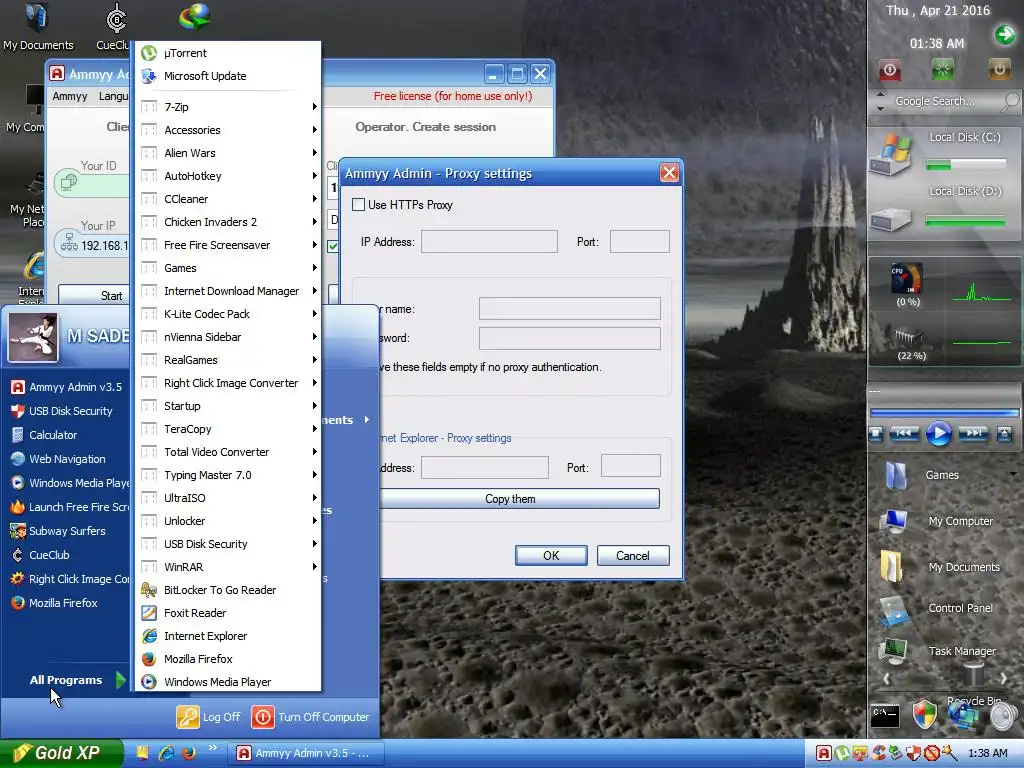1024x768 pixels.
Task: Start Subway Surfers from Start menu
Action: (68, 531)
